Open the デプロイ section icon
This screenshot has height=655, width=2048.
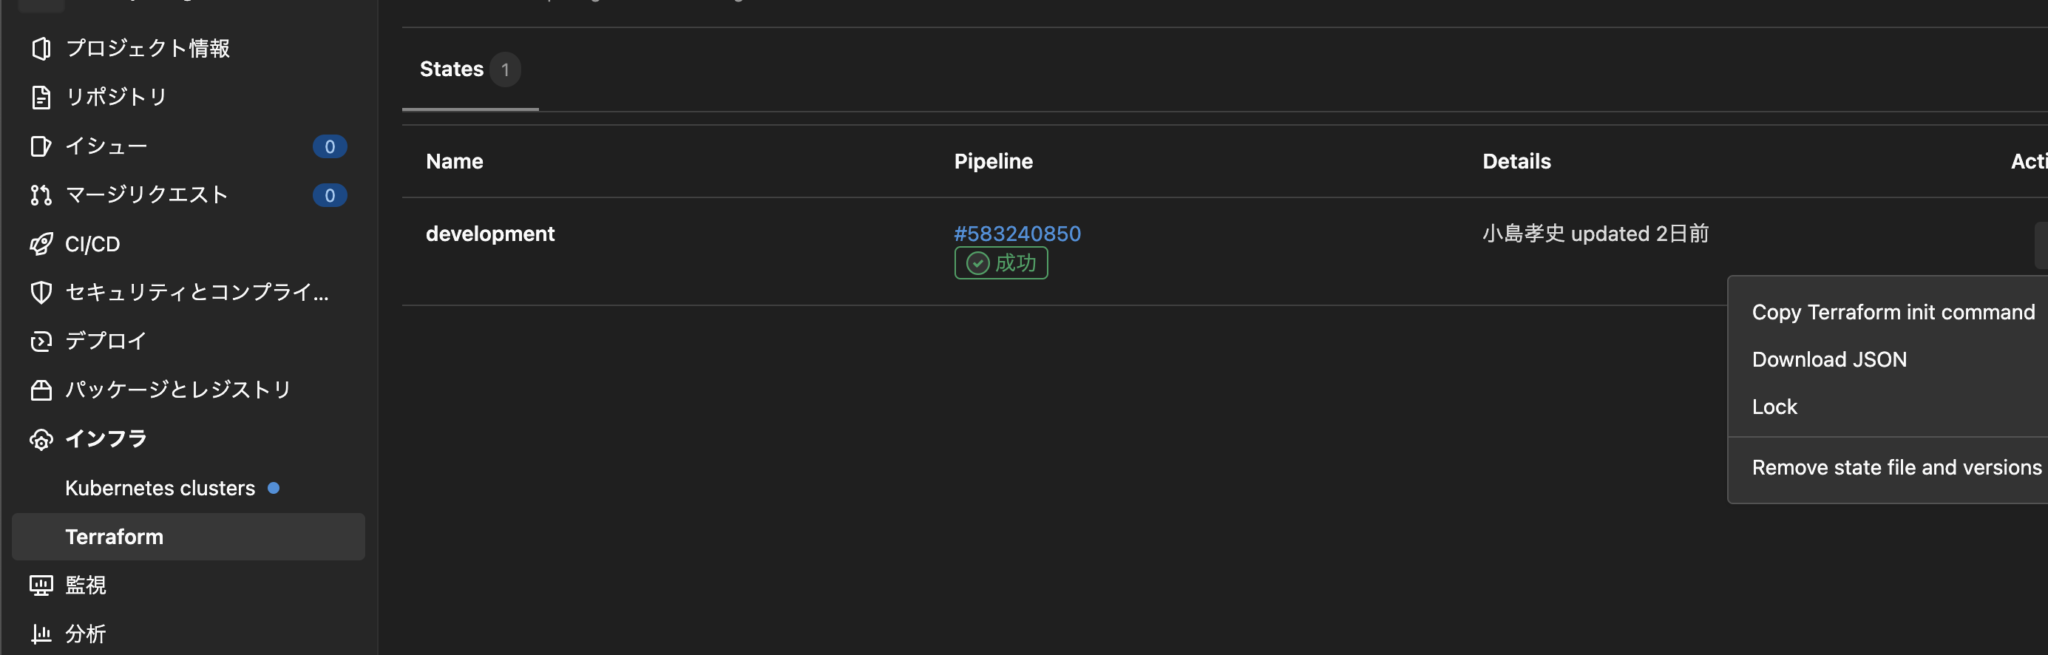coord(41,341)
